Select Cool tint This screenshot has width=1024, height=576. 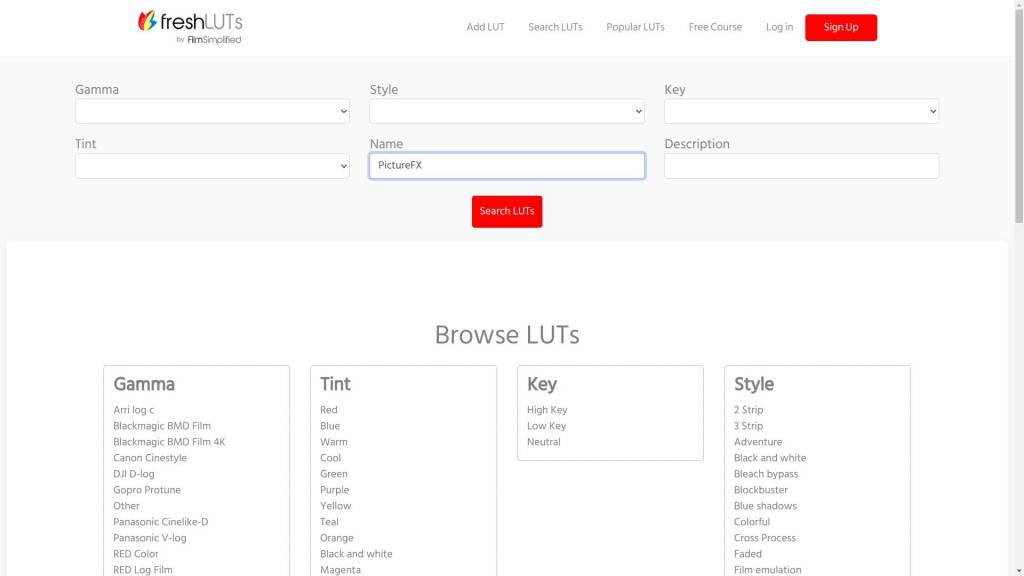pos(330,458)
